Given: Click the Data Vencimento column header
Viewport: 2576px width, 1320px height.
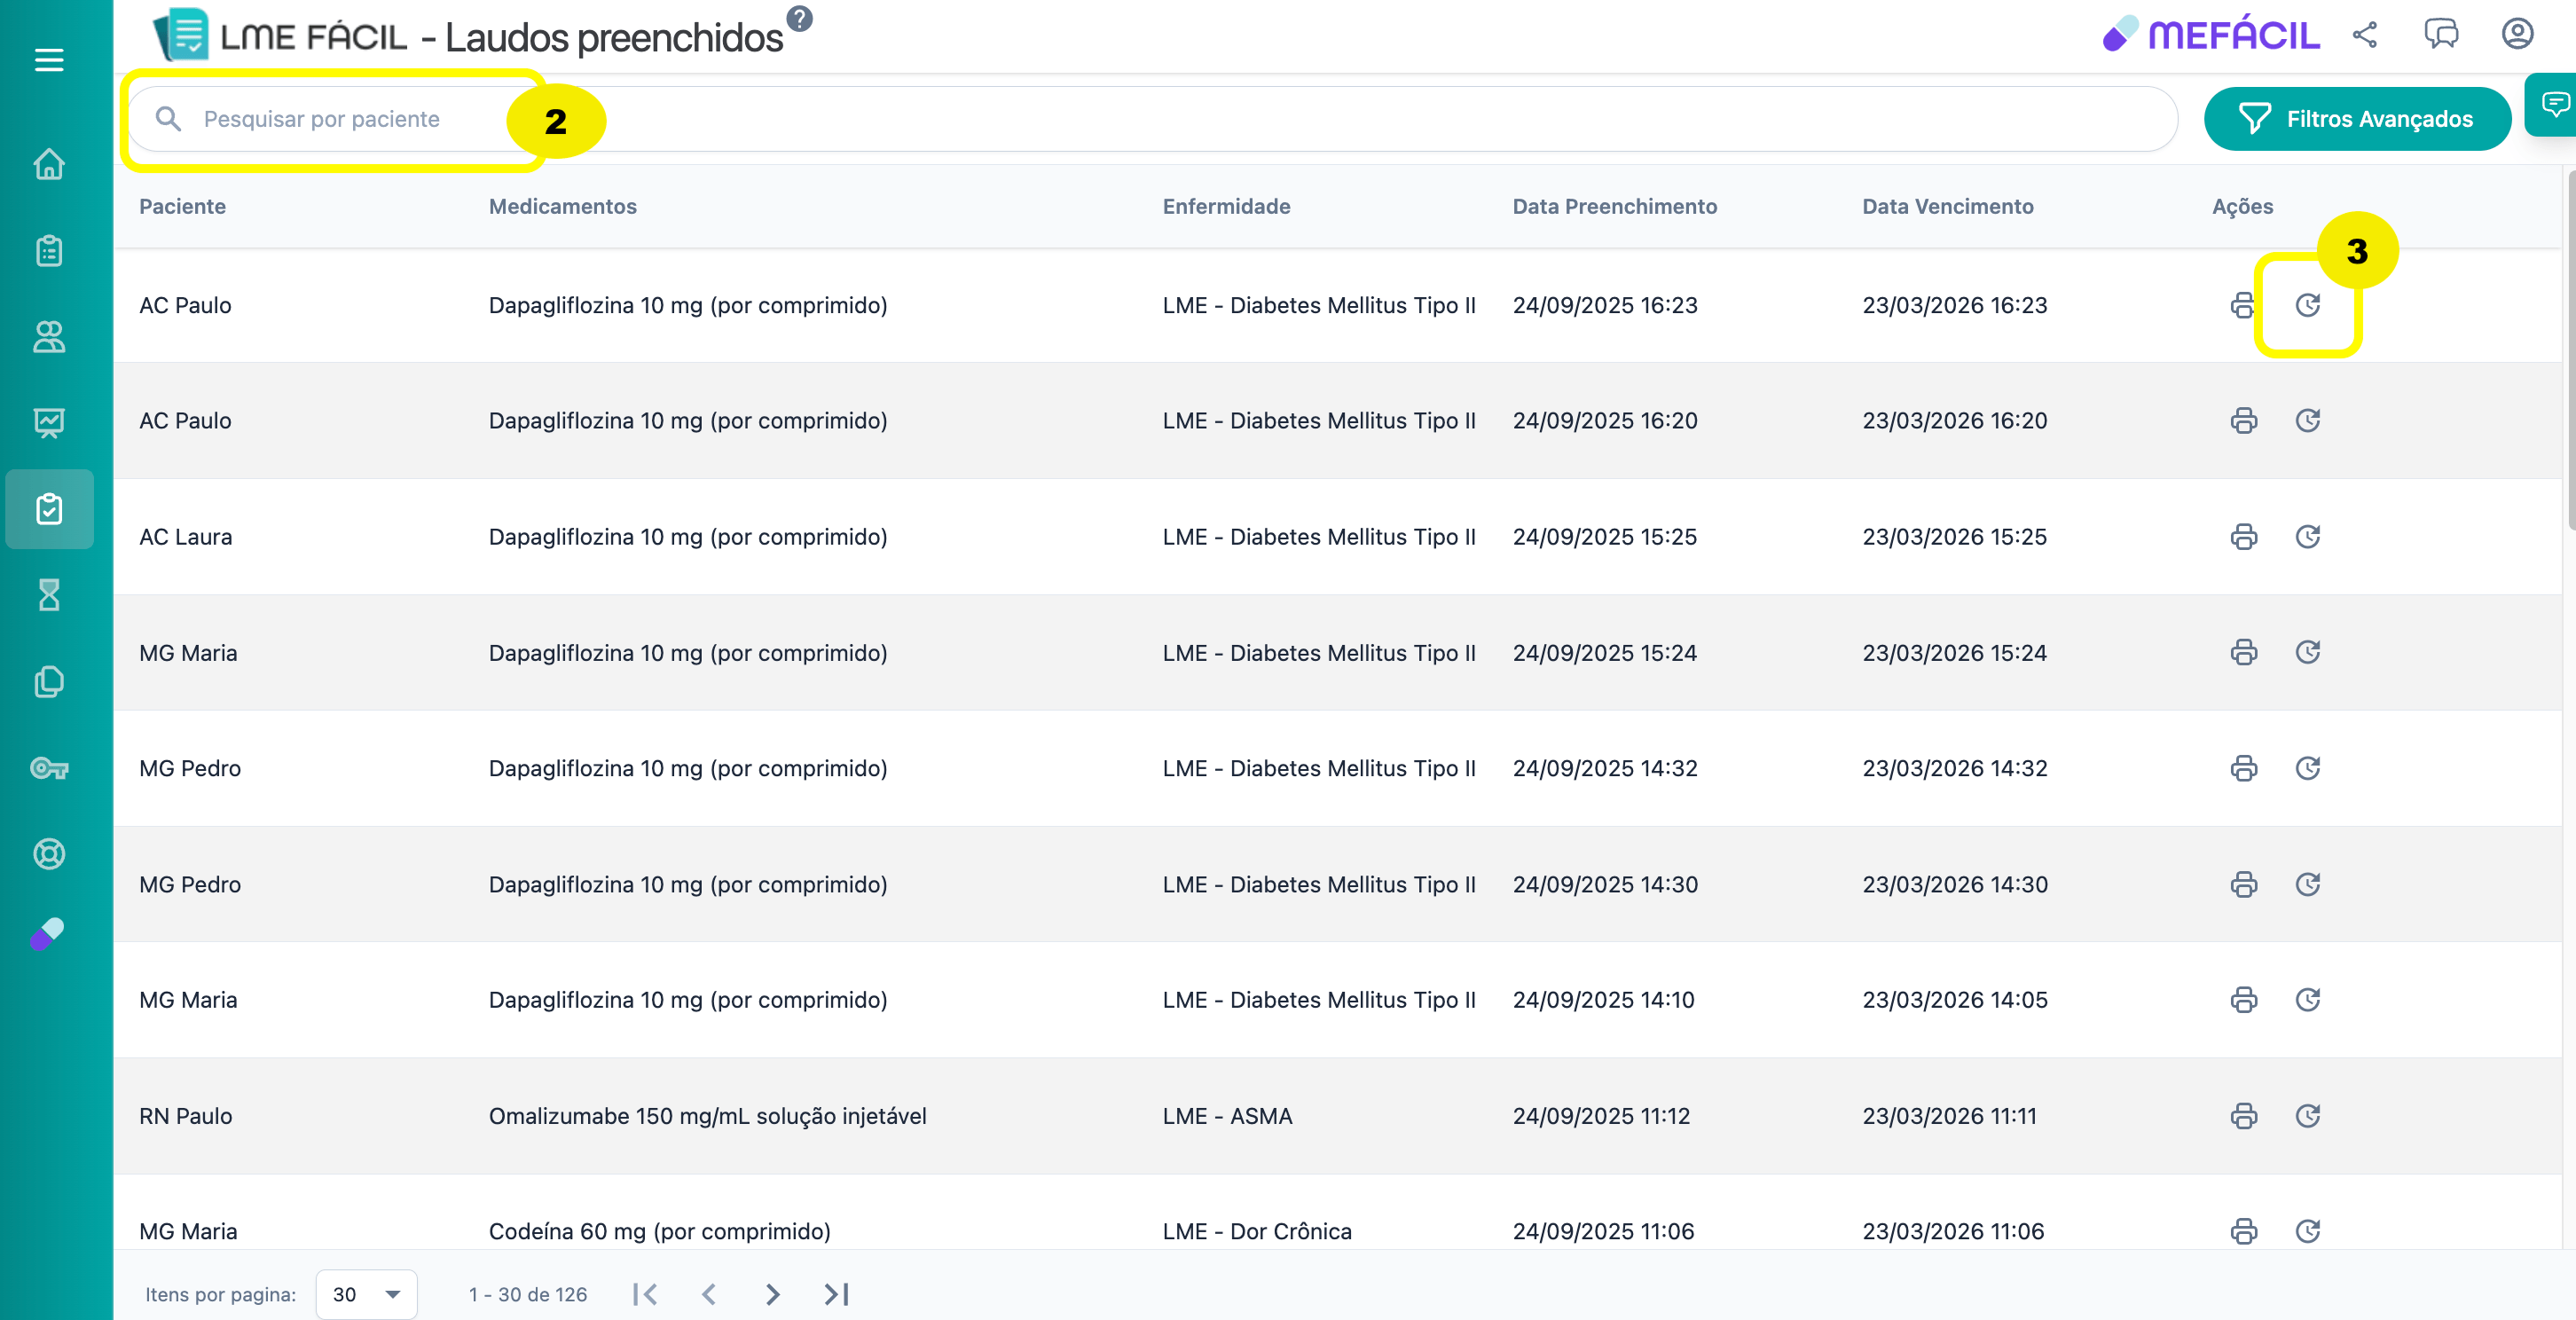Looking at the screenshot, I should (1947, 206).
